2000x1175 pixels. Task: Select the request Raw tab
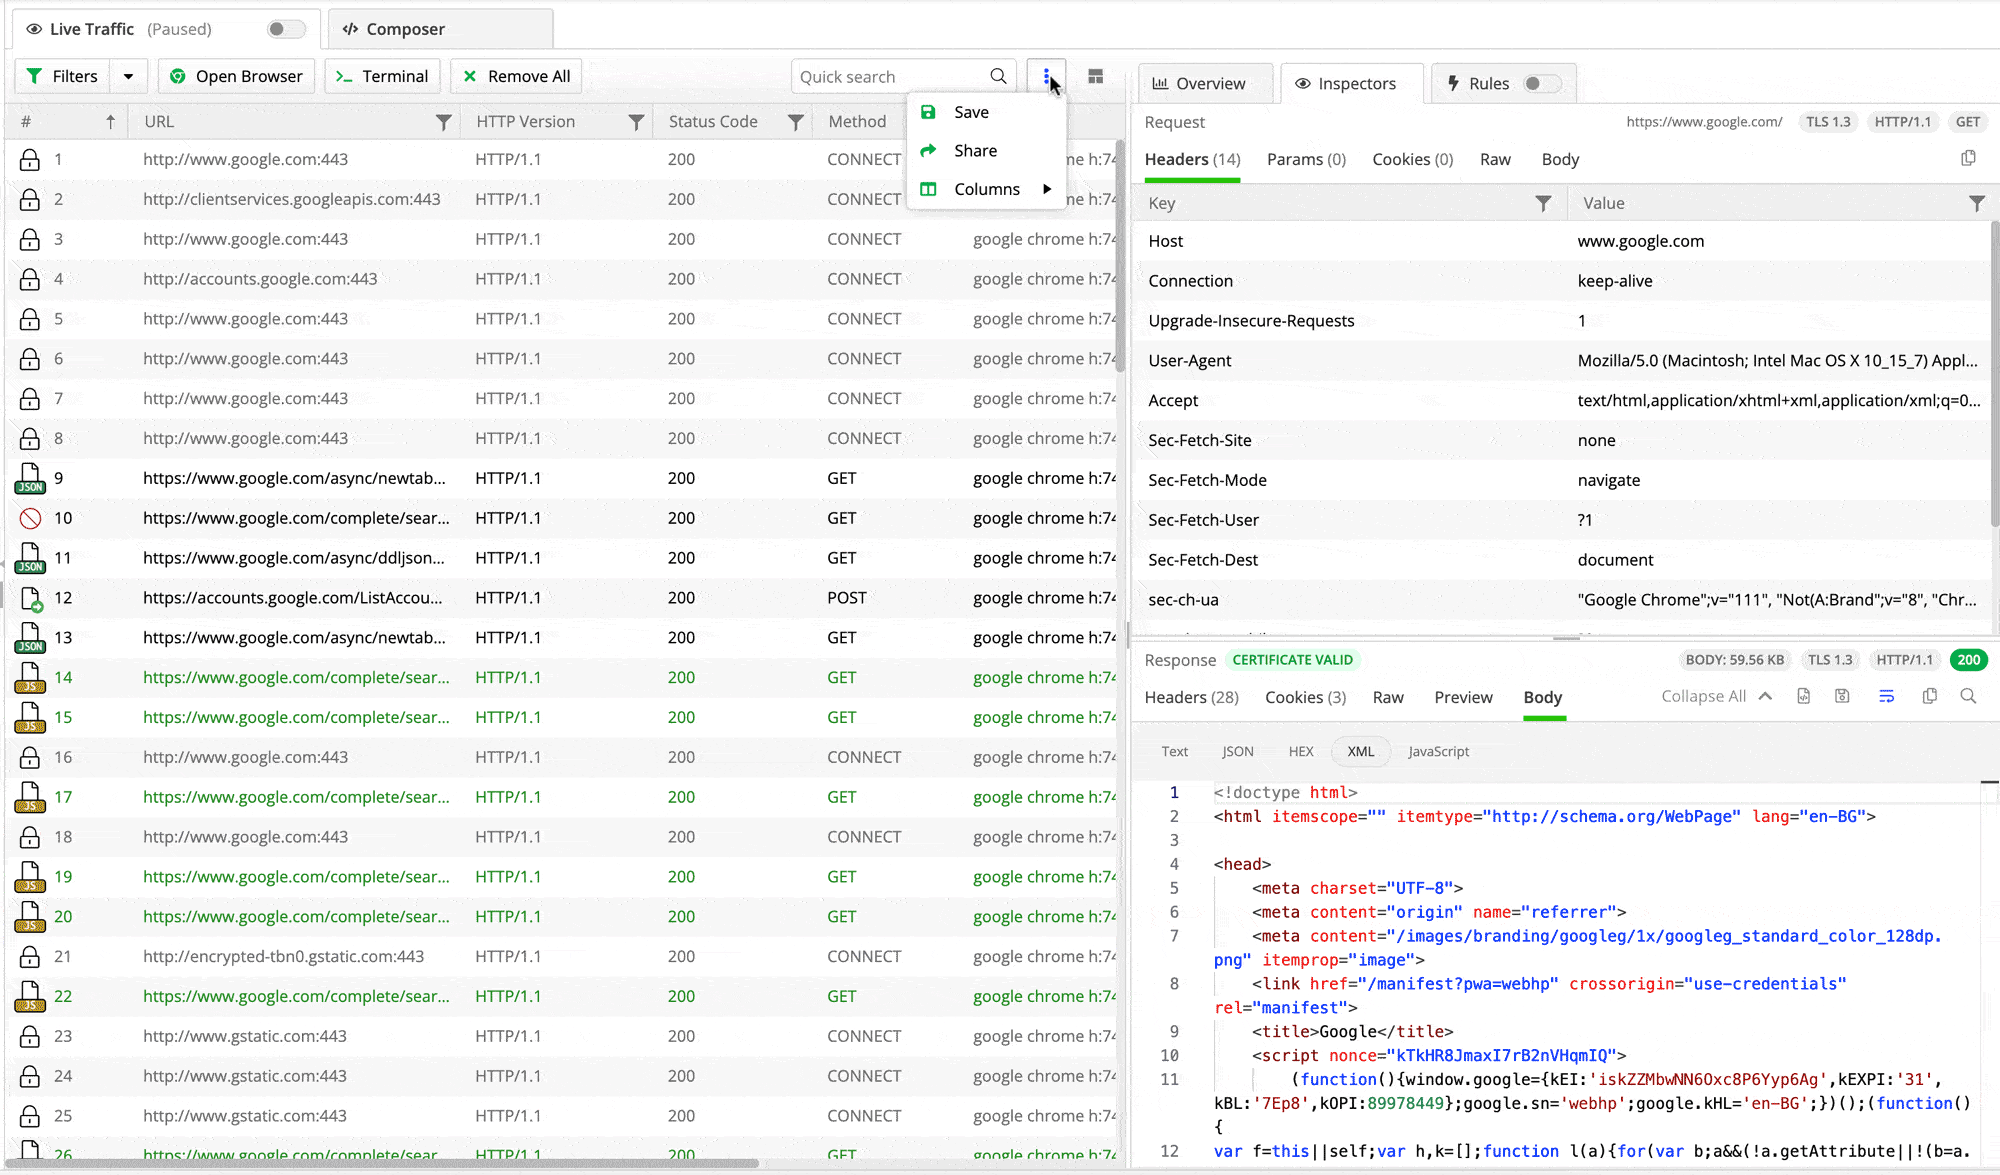(1495, 160)
